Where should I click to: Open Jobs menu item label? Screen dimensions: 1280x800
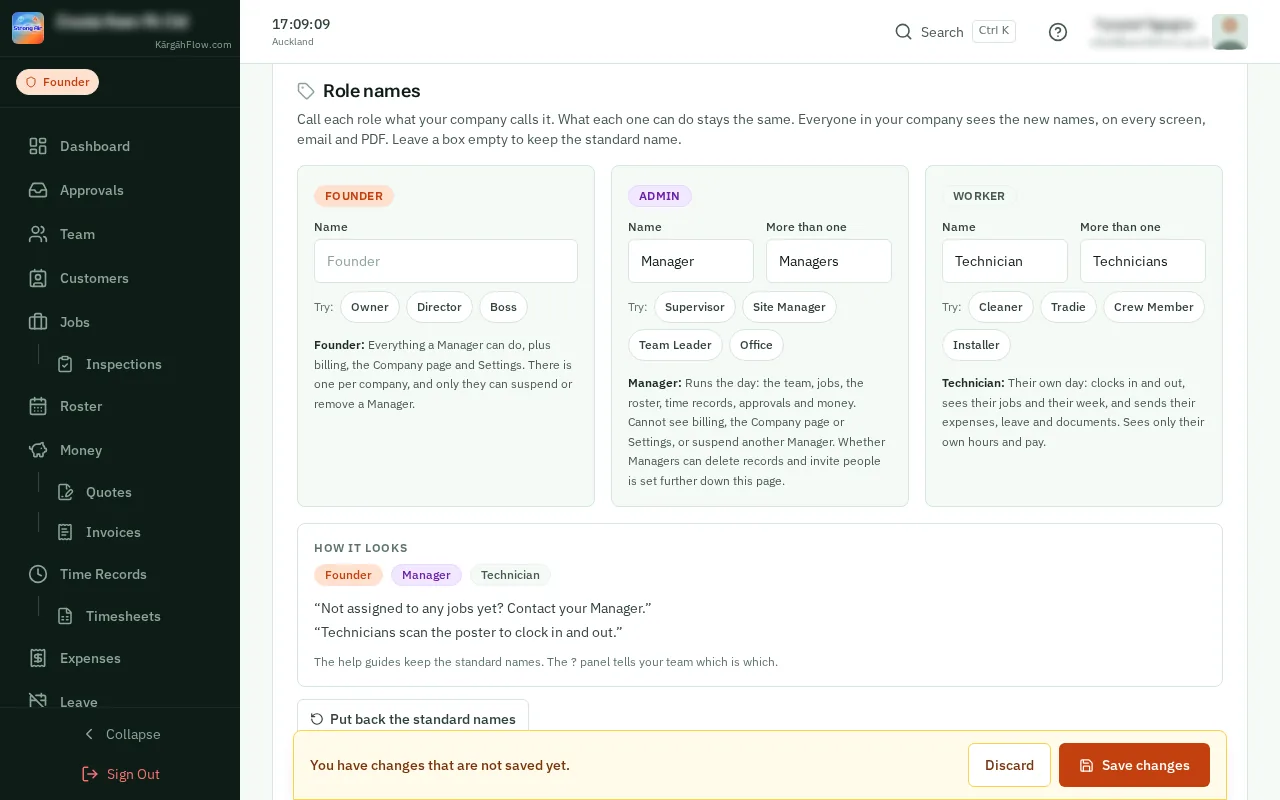75,322
